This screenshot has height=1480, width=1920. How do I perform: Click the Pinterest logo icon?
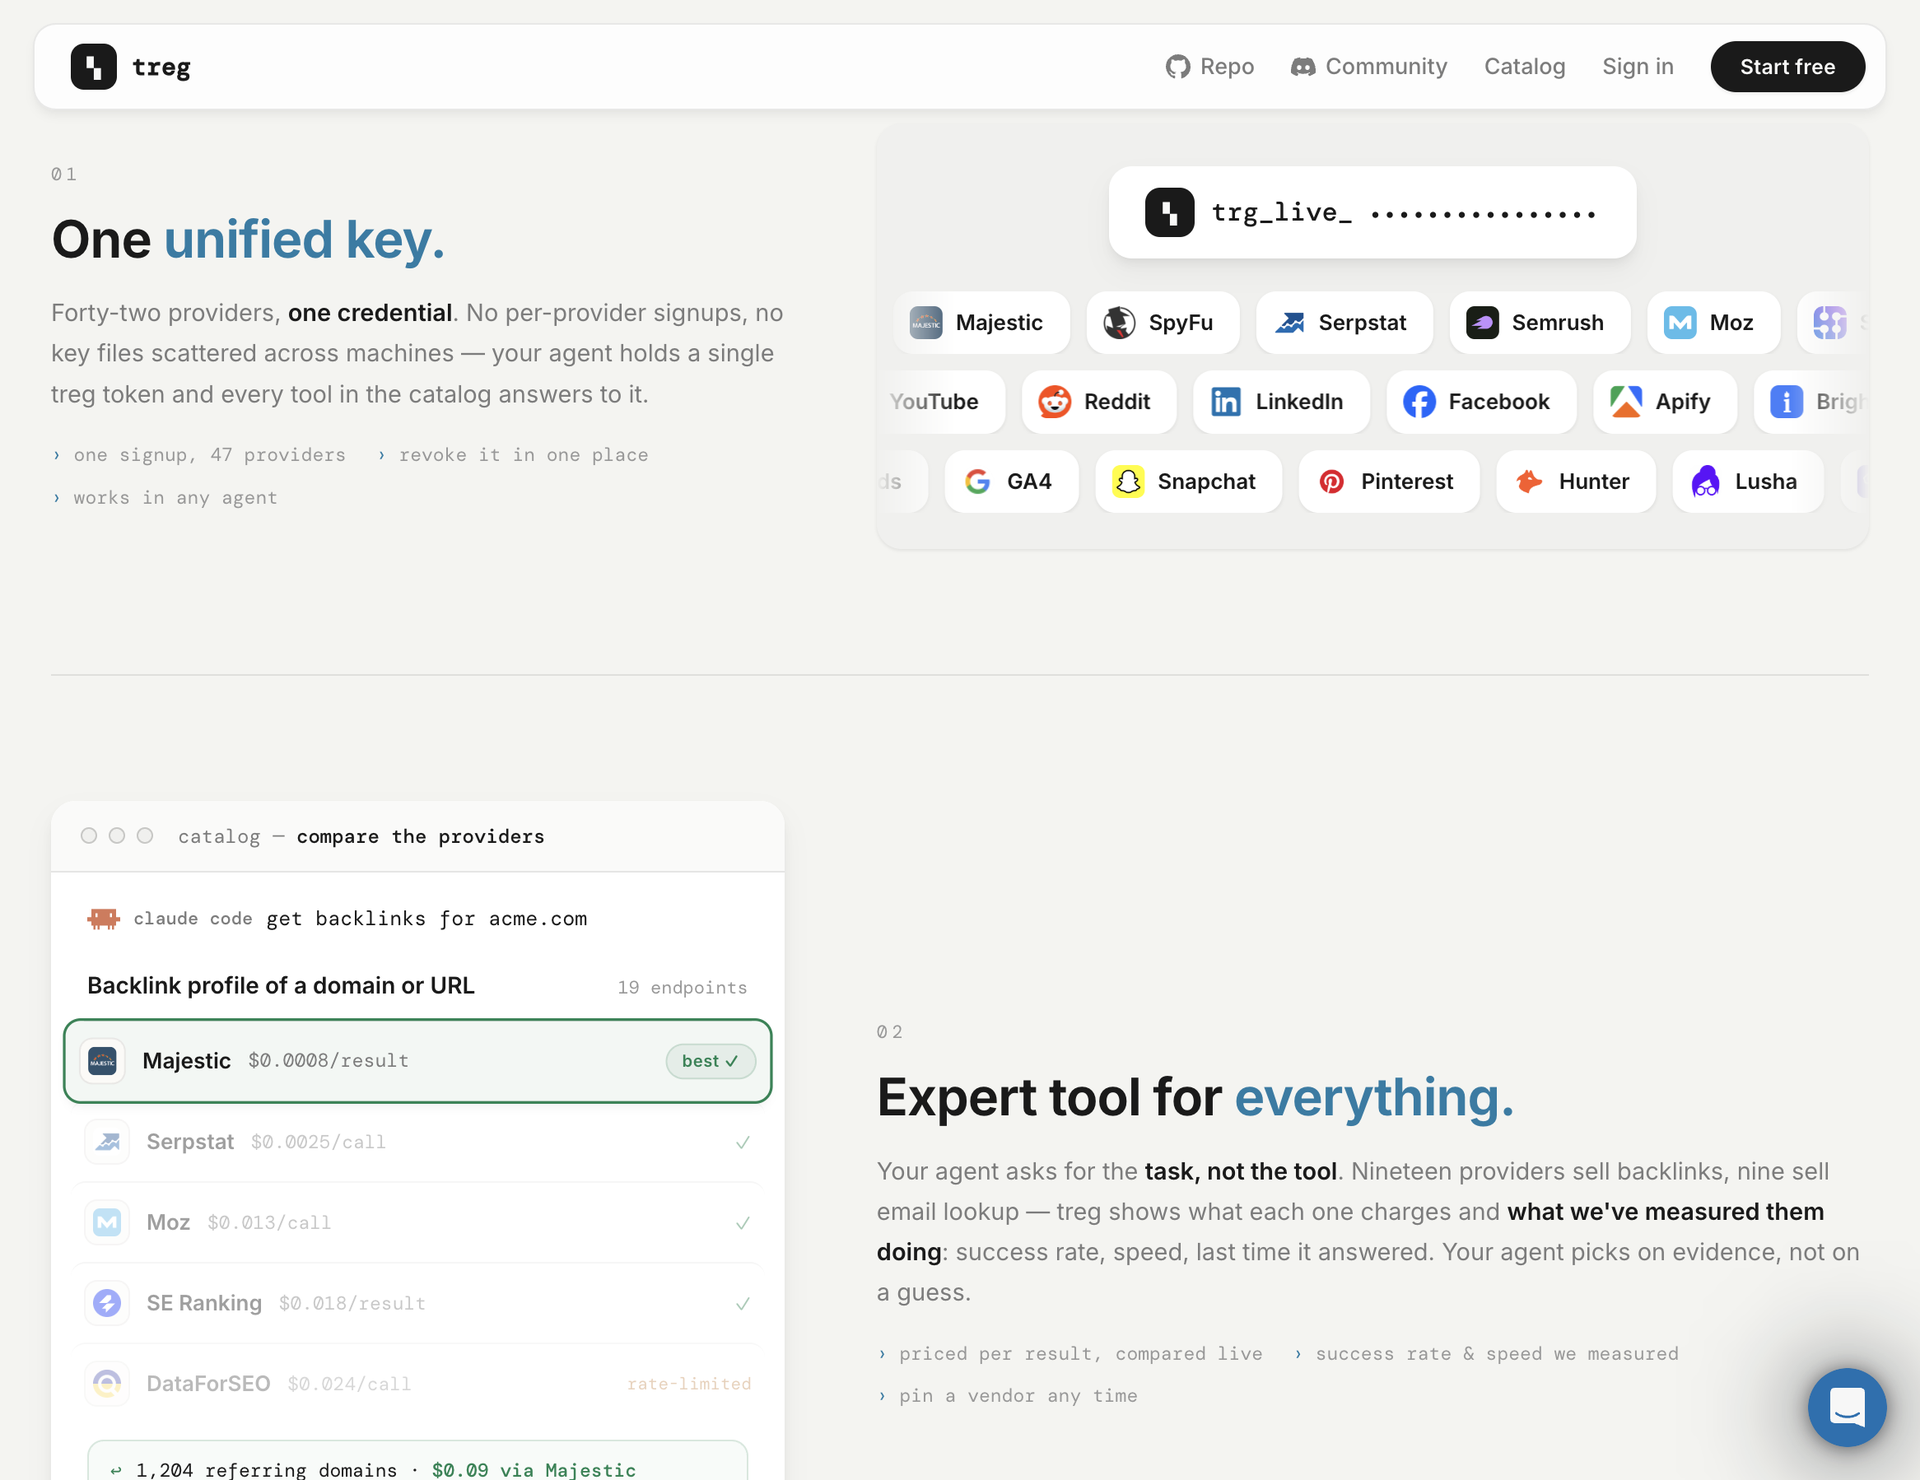1331,482
